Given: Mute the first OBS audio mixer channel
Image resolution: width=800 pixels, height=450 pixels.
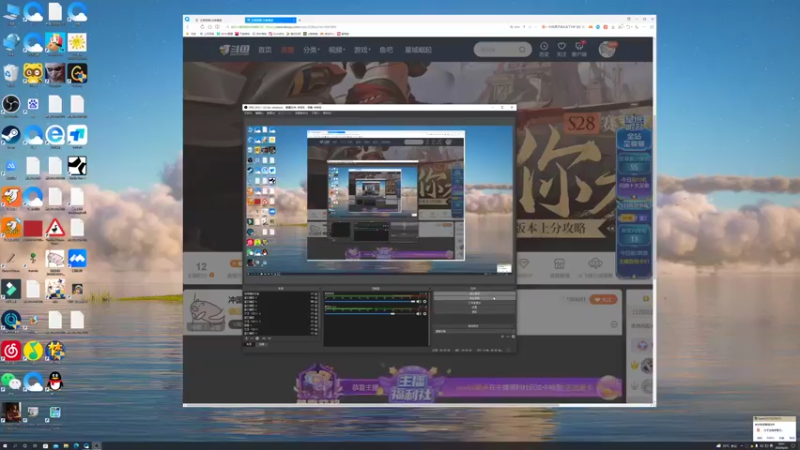Looking at the screenshot, I should click(x=419, y=302).
